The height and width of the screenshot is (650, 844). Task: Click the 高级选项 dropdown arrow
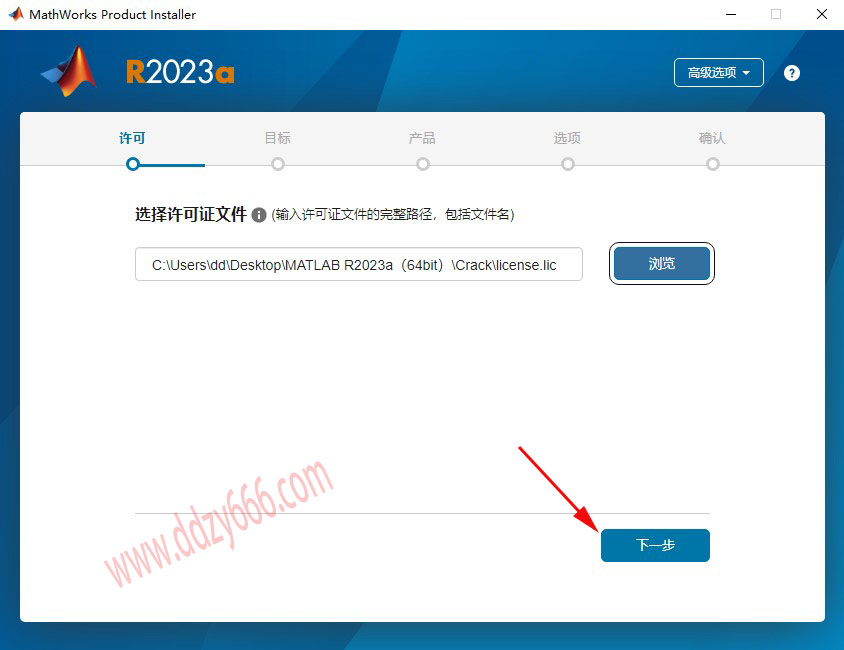pos(746,73)
